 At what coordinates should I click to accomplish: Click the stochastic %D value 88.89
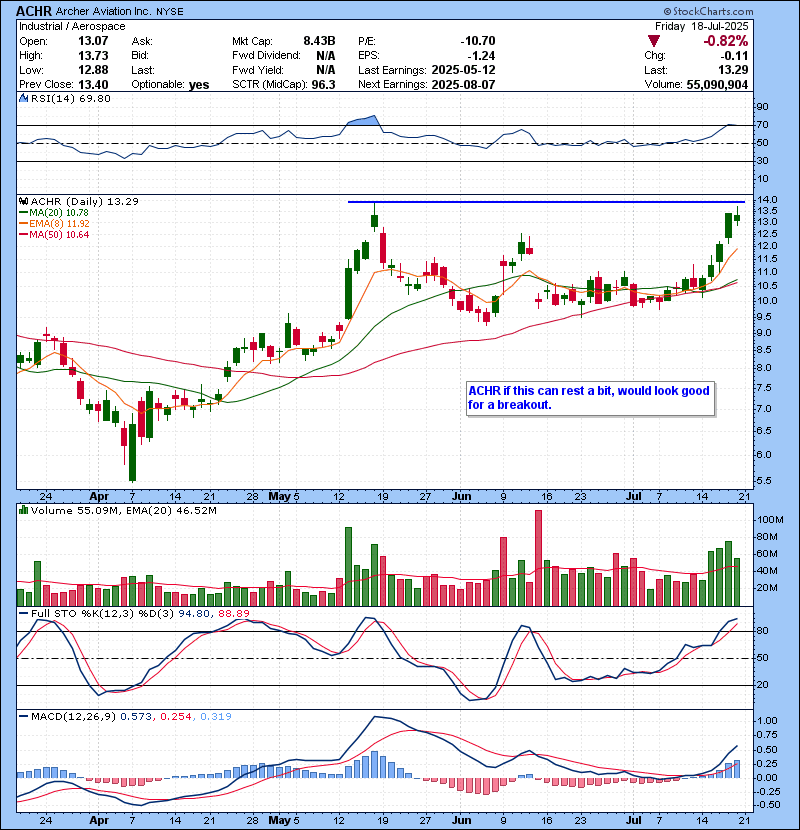click(x=233, y=614)
